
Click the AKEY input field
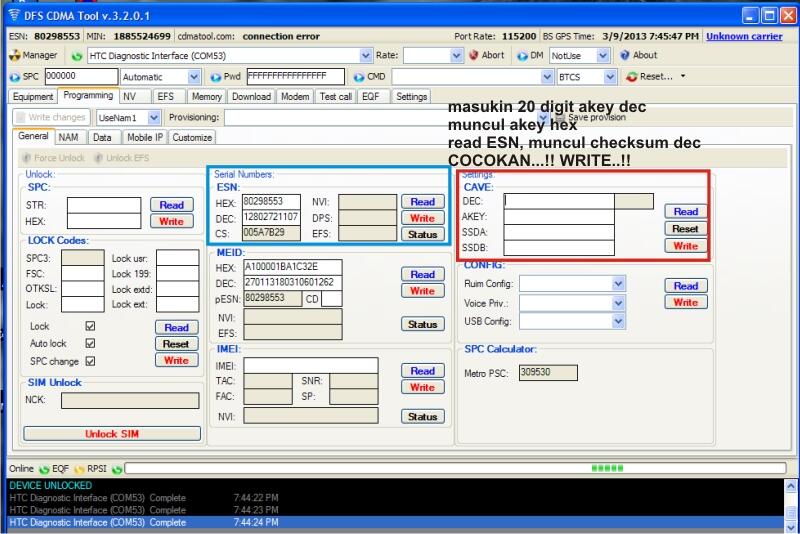pyautogui.click(x=559, y=217)
